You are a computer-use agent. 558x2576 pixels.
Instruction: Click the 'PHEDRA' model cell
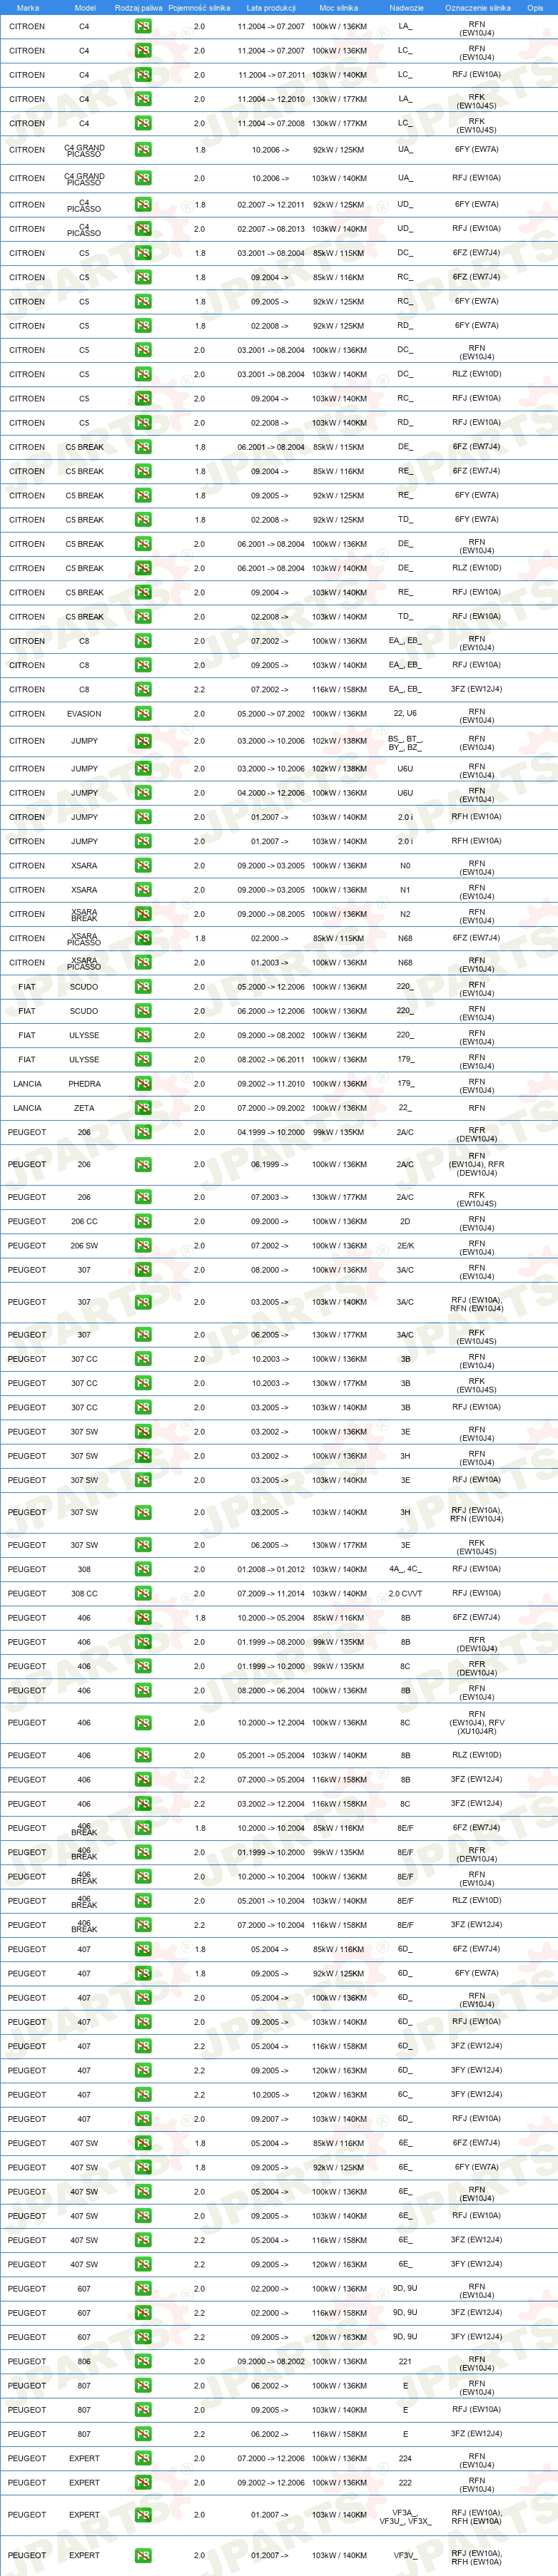[84, 1084]
